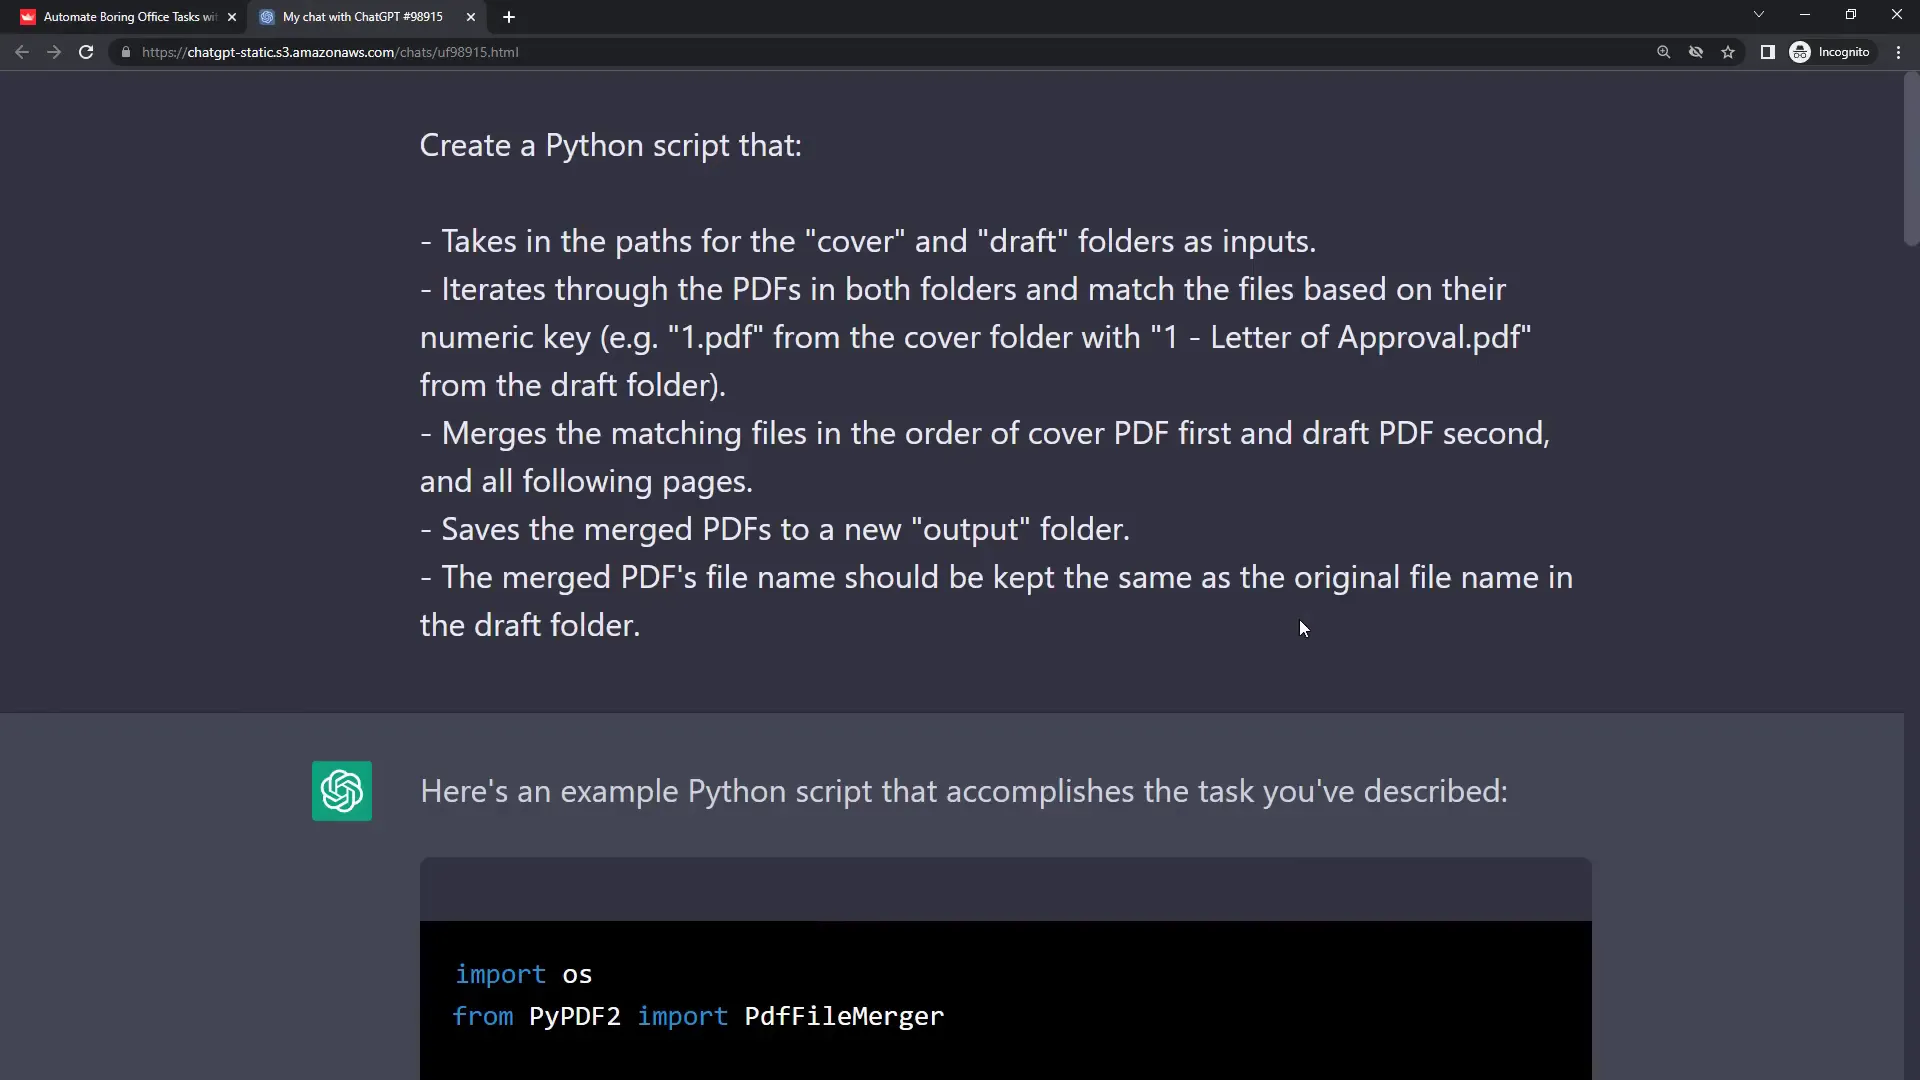Switch to Automate Boring Office Tasks tab
The image size is (1920, 1080).
coord(125,17)
